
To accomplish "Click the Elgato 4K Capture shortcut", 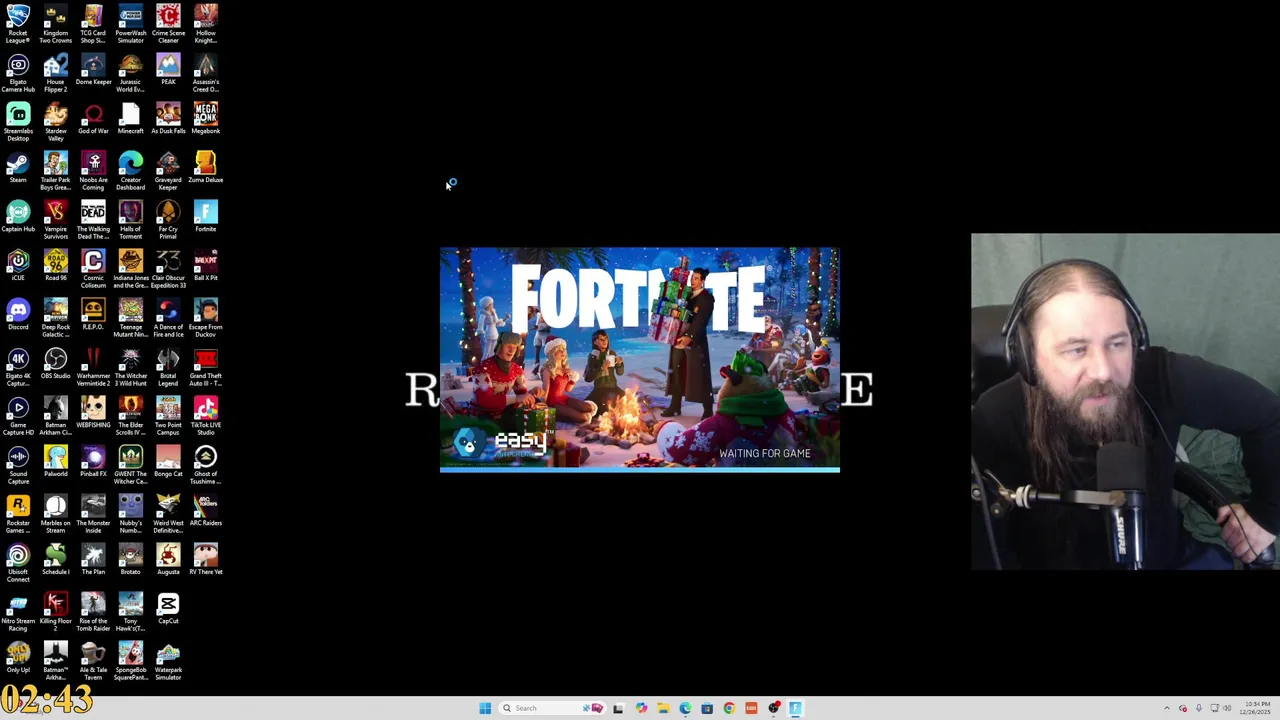I will click(x=18, y=367).
